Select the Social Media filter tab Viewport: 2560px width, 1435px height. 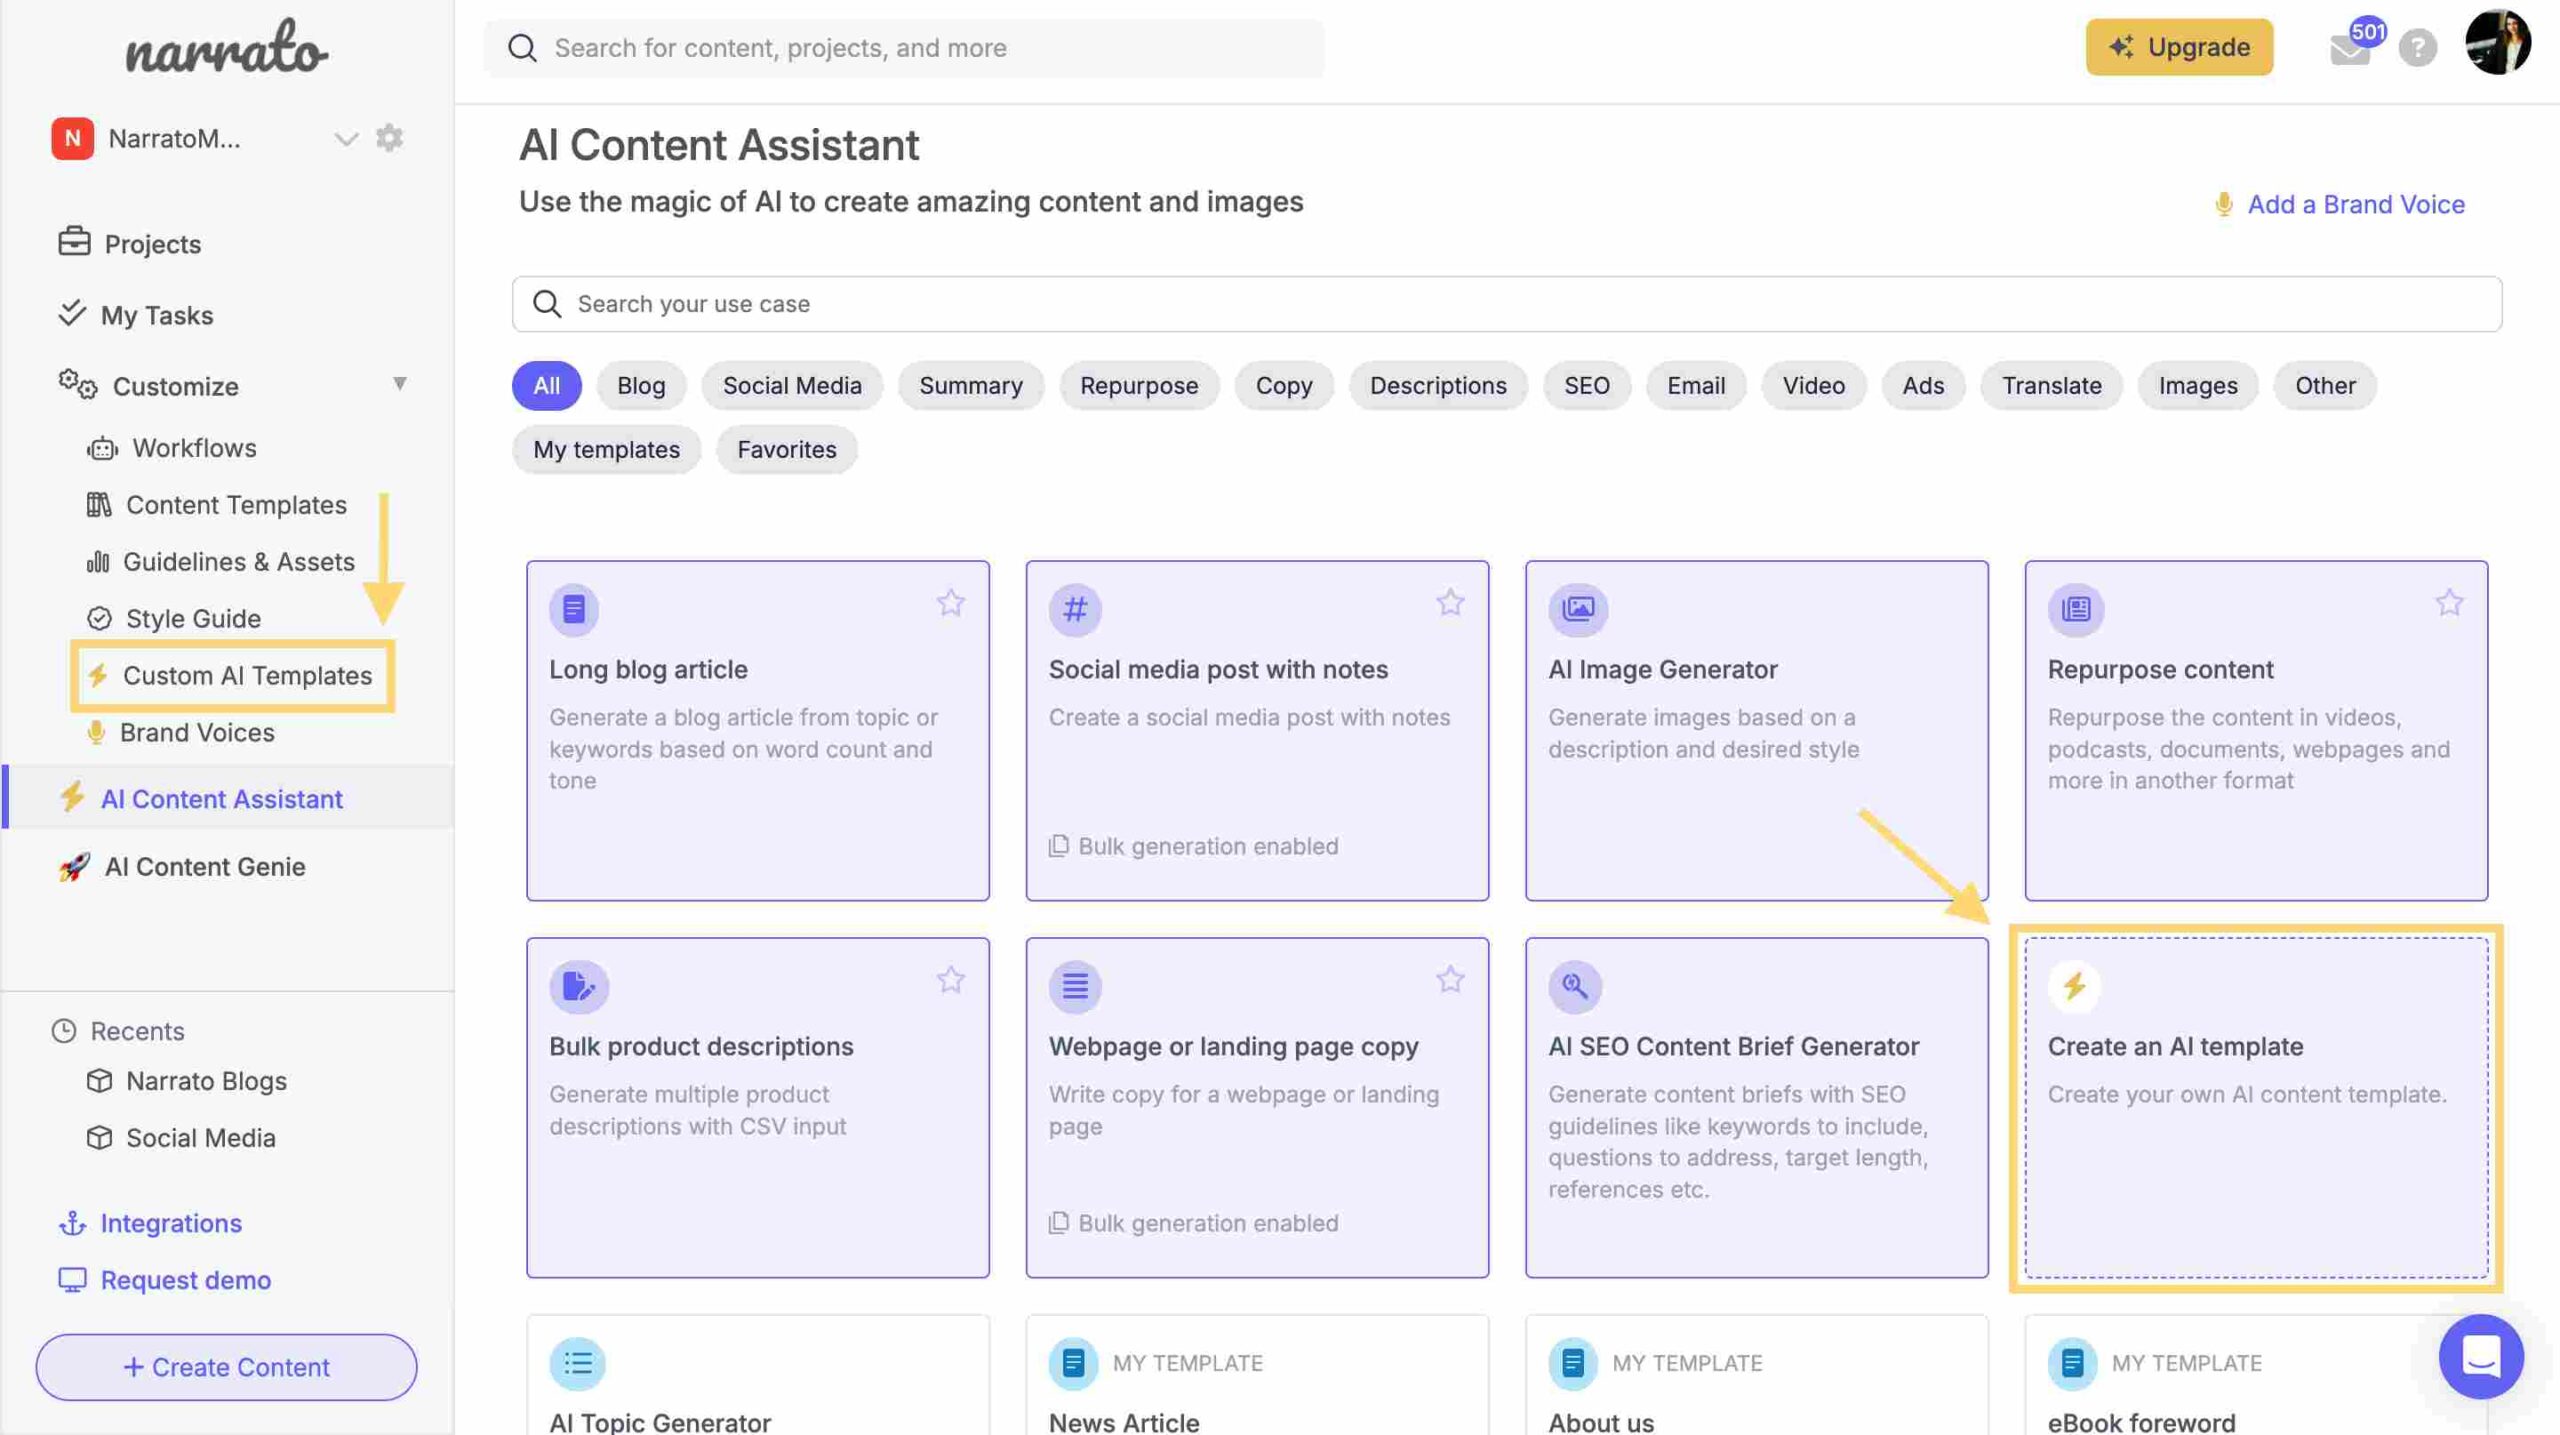point(791,383)
